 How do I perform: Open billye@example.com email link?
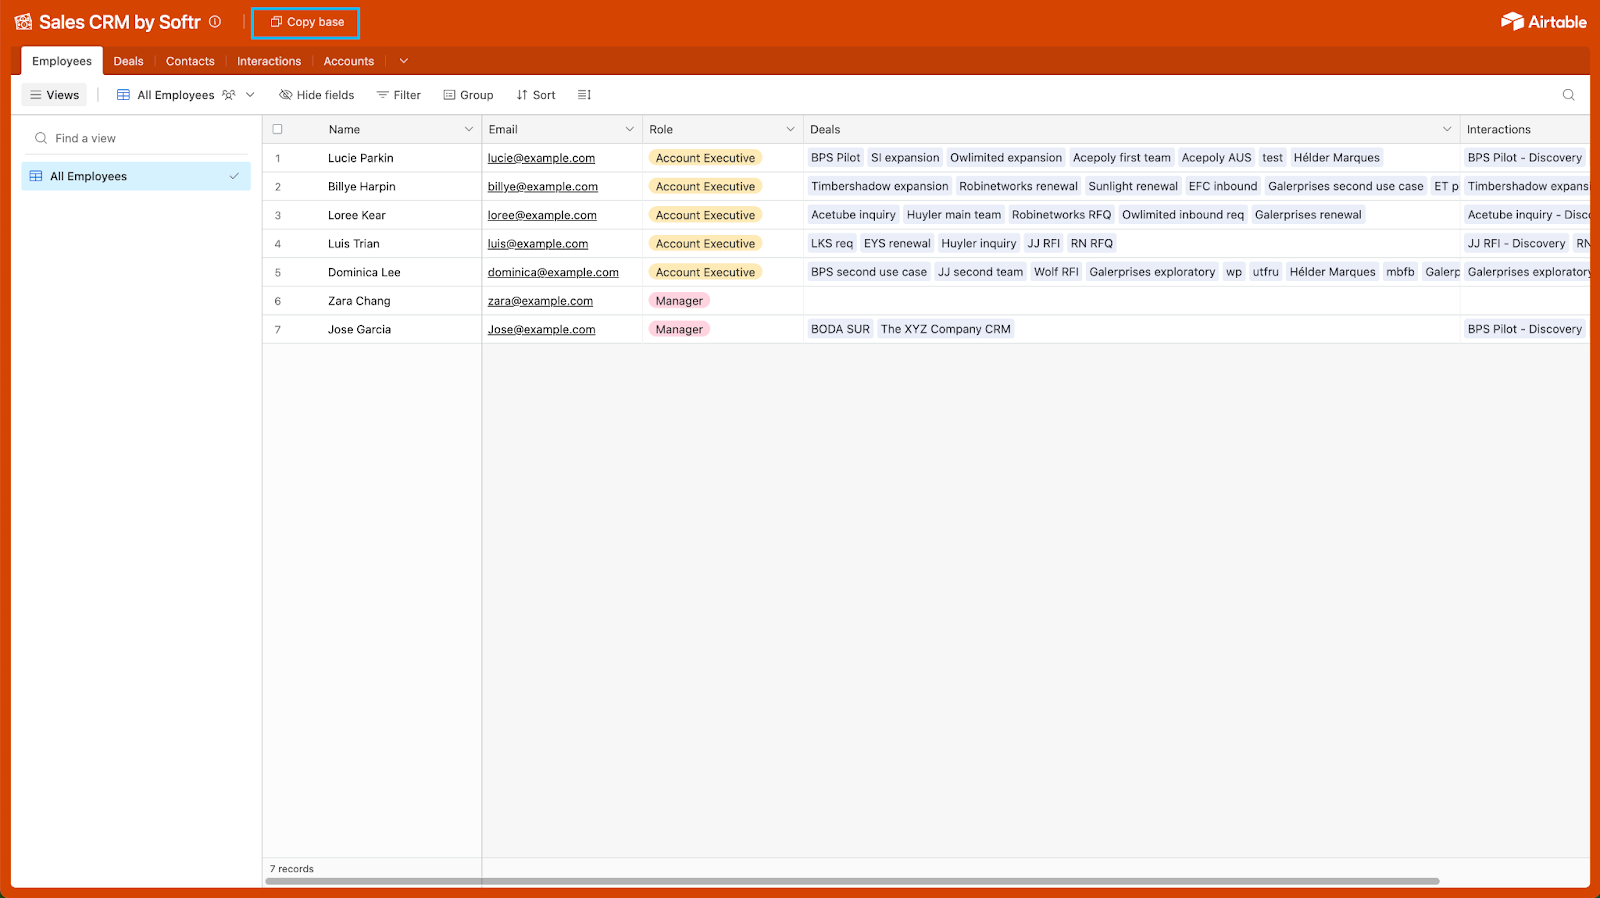tap(543, 186)
